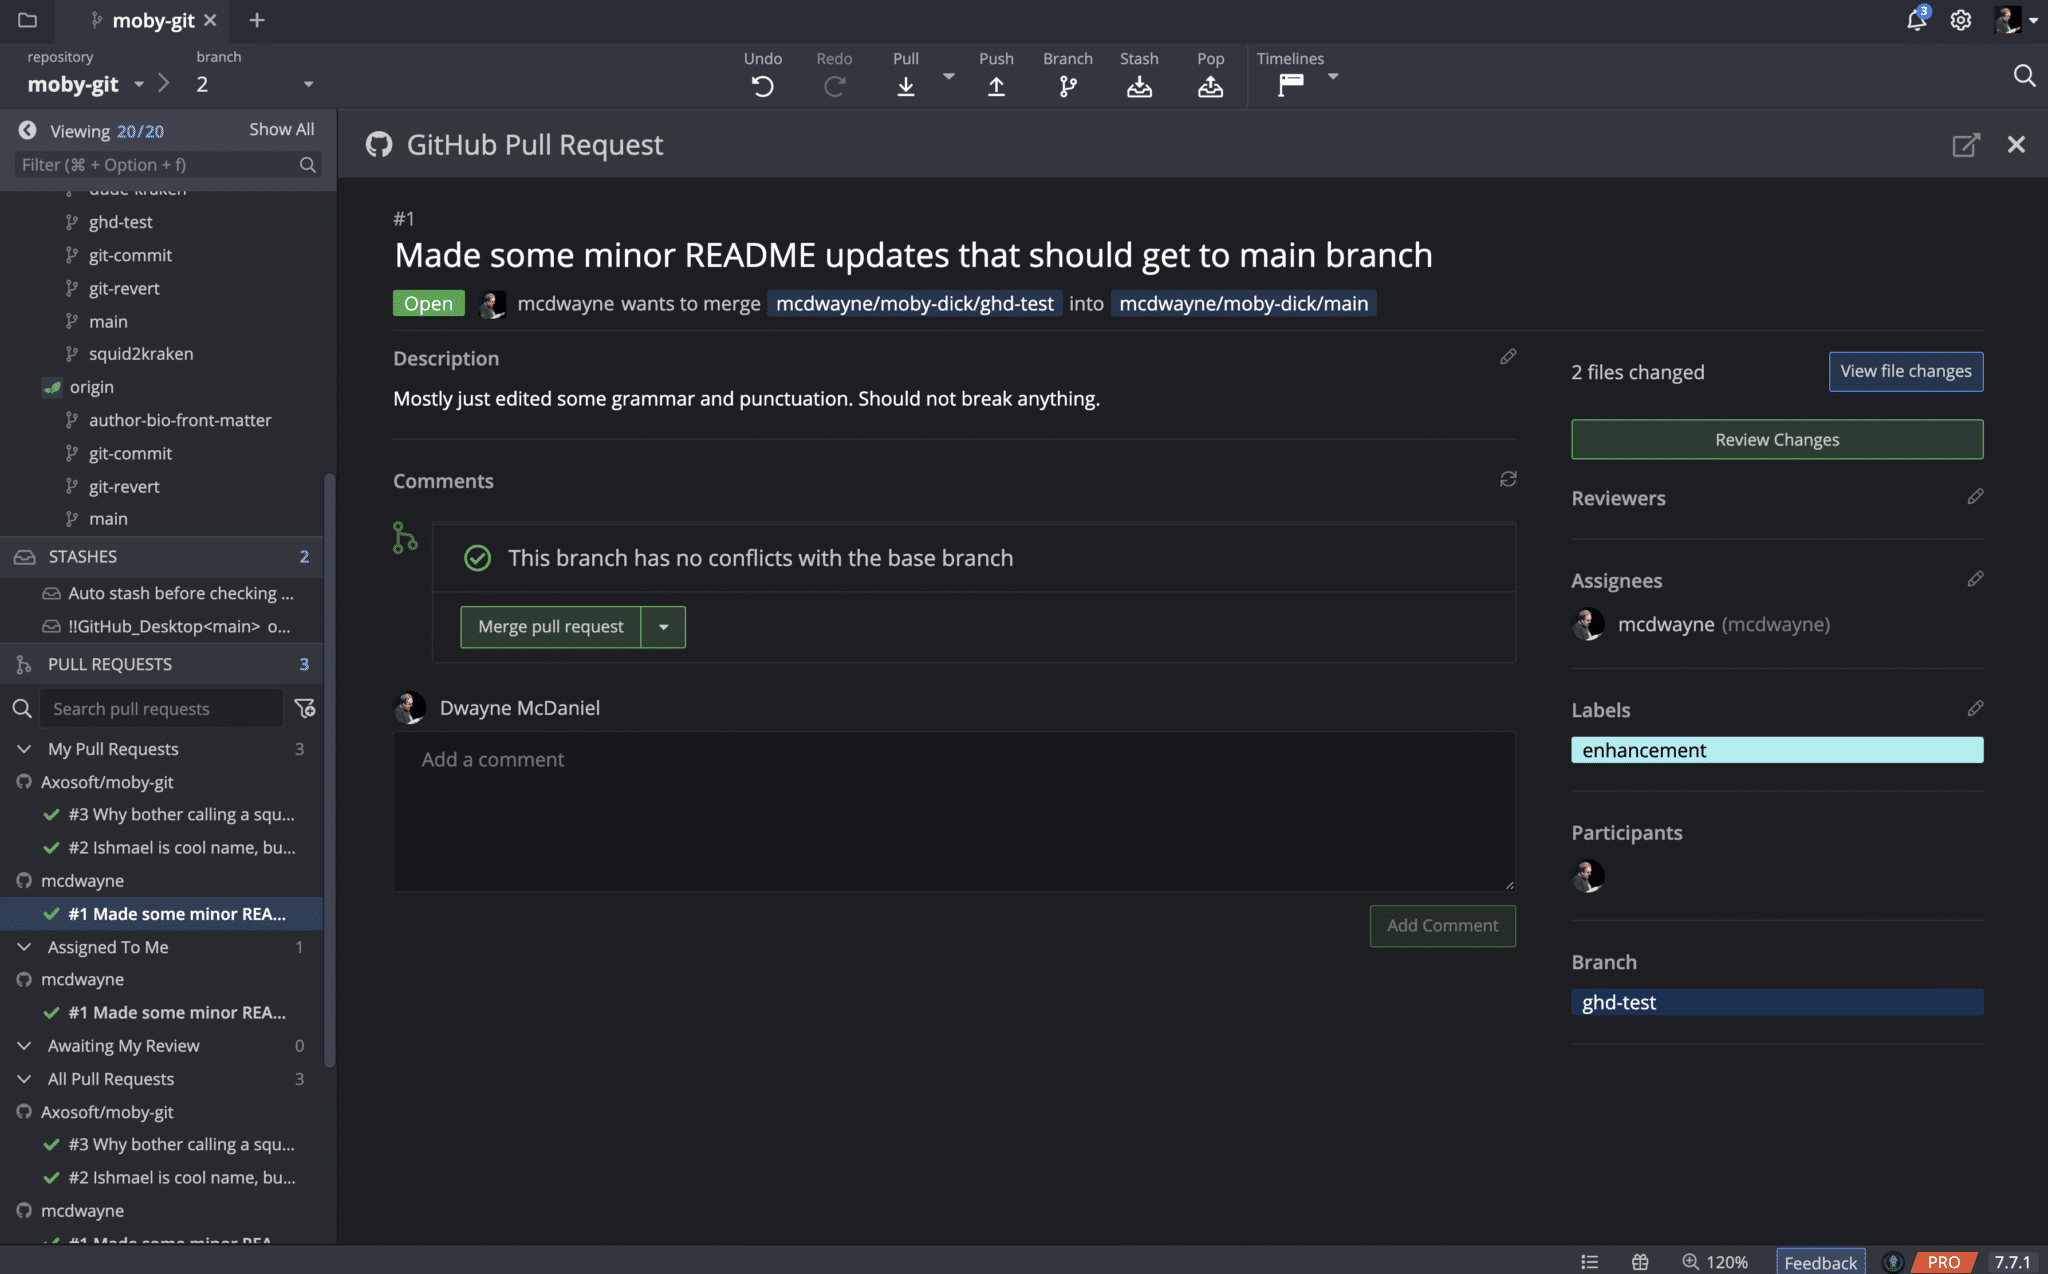Viewport: 2048px width, 1274px height.
Task: Click the Pop stash icon
Action: point(1210,86)
